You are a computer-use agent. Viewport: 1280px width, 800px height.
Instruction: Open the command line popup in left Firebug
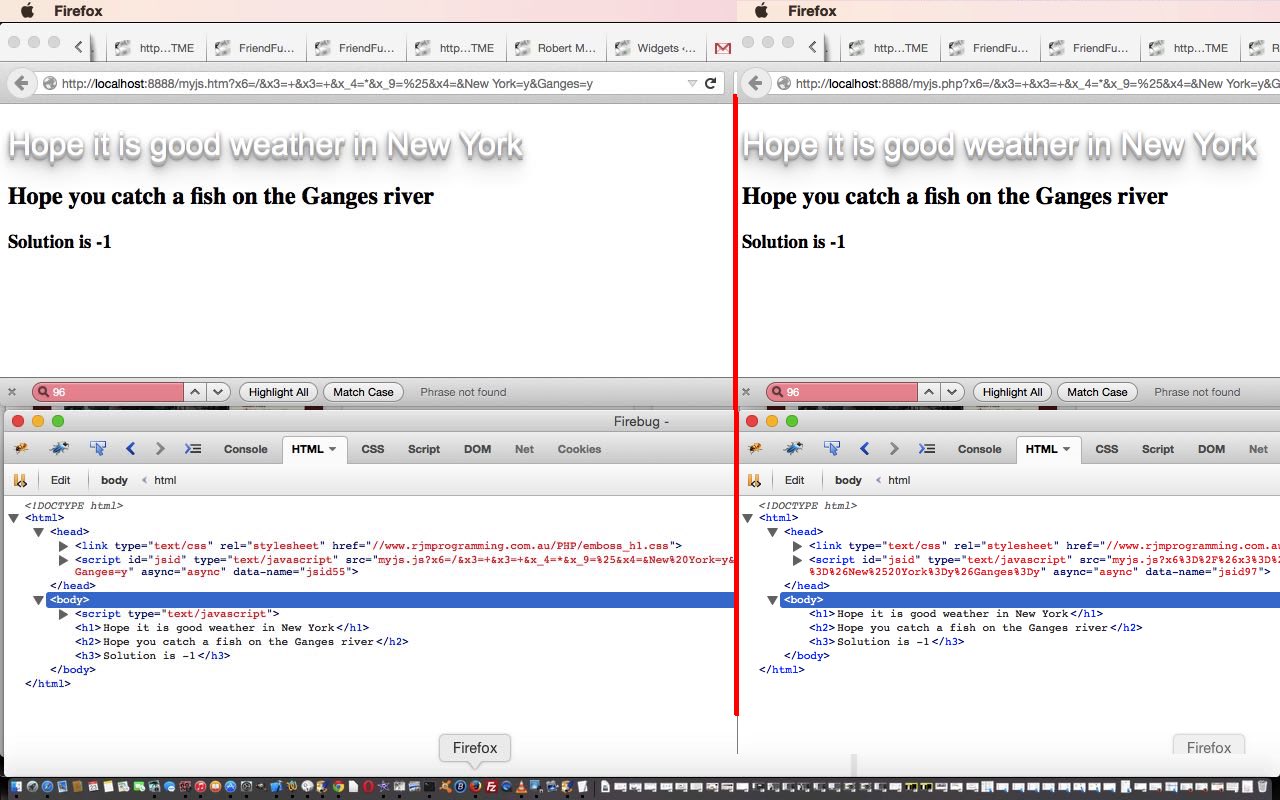(194, 449)
